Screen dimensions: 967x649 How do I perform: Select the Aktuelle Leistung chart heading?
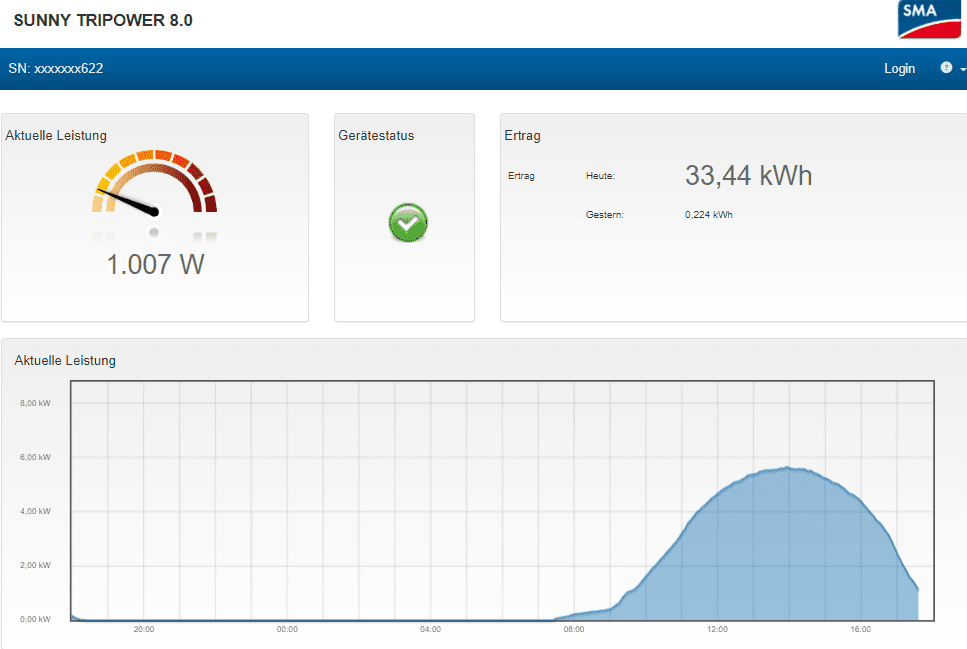[x=65, y=360]
